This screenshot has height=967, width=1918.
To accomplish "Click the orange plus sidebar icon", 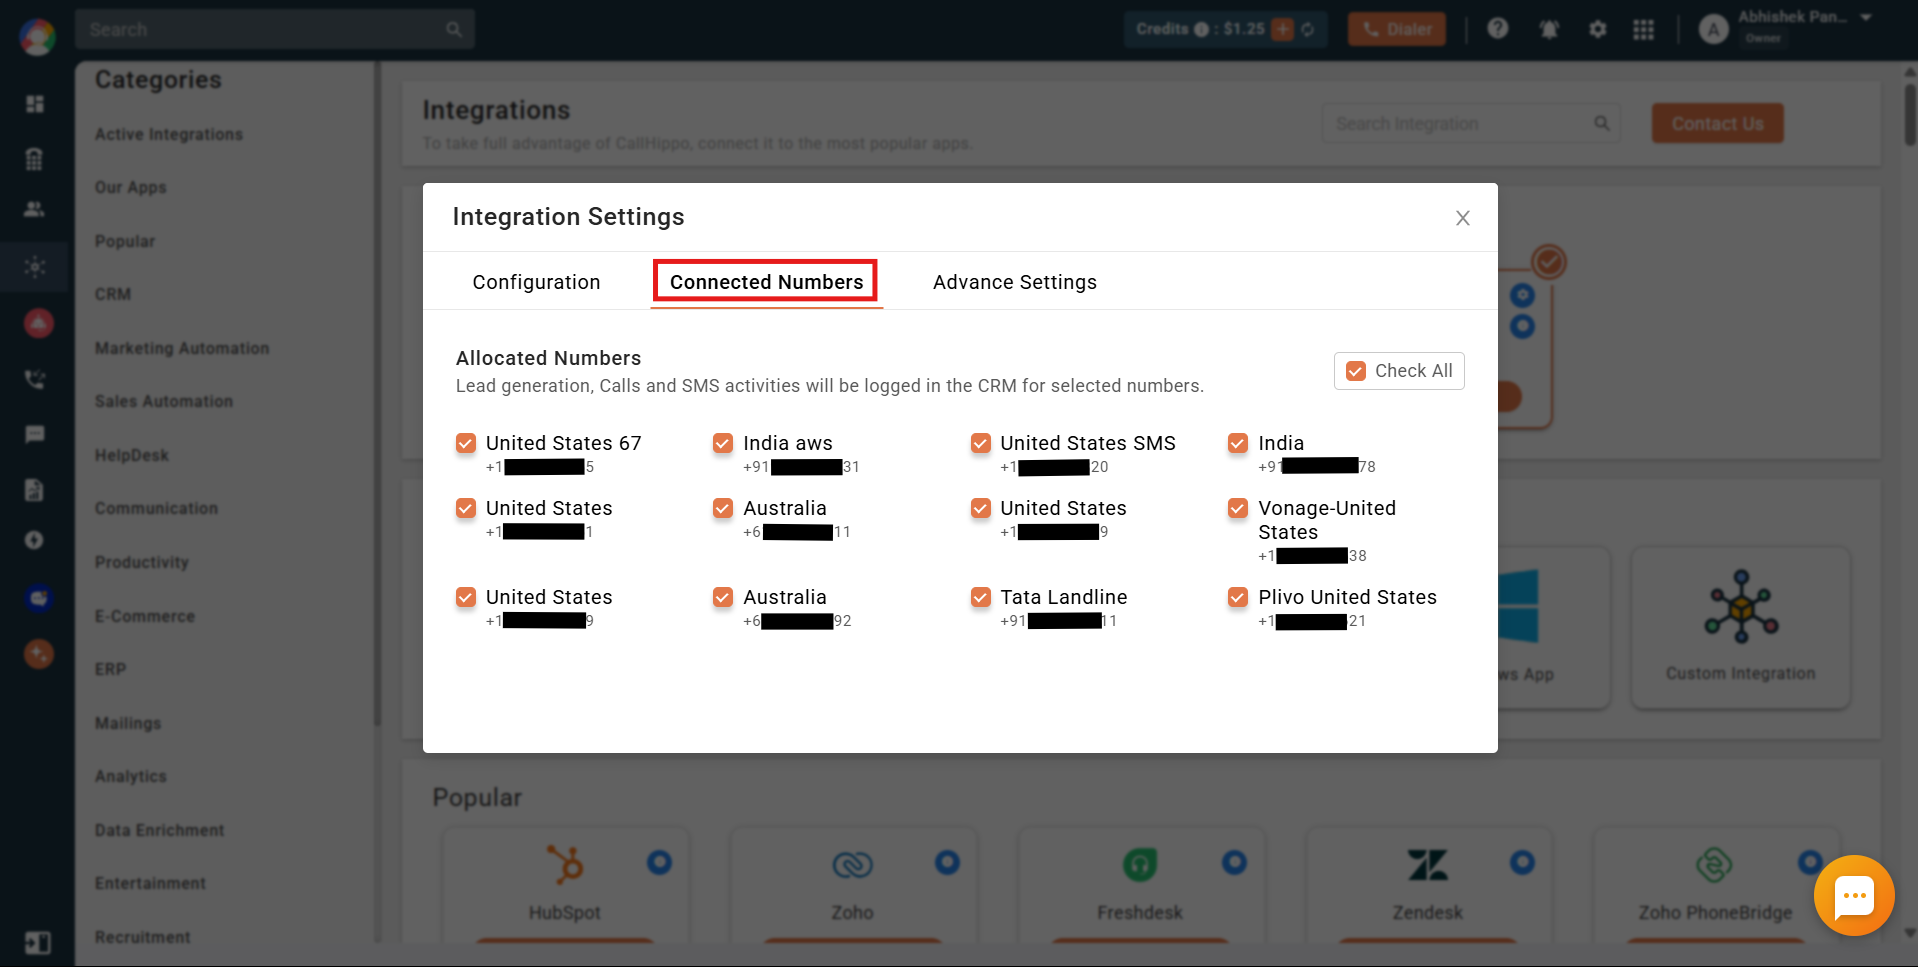I will (x=38, y=654).
